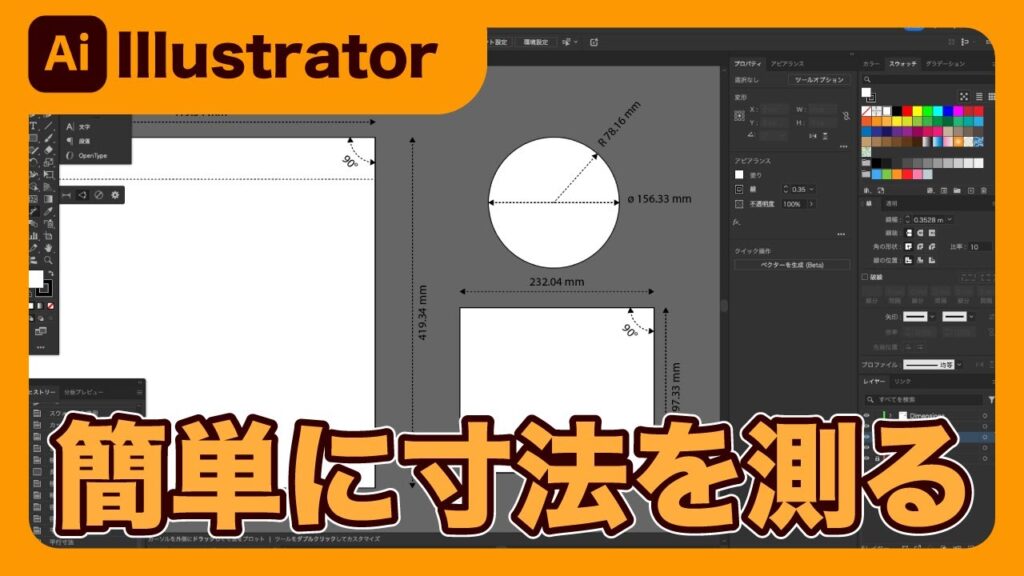The width and height of the screenshot is (1024, 576).
Task: Choose the angle dimension tool in flyout
Action: click(x=82, y=195)
